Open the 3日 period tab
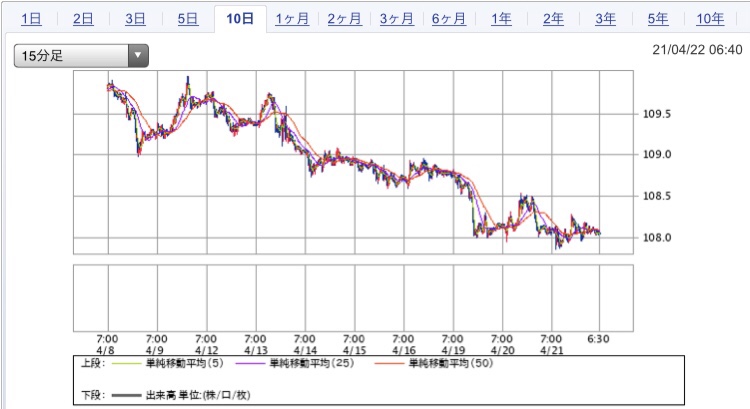Screen dimensions: 750x409 click(x=135, y=19)
